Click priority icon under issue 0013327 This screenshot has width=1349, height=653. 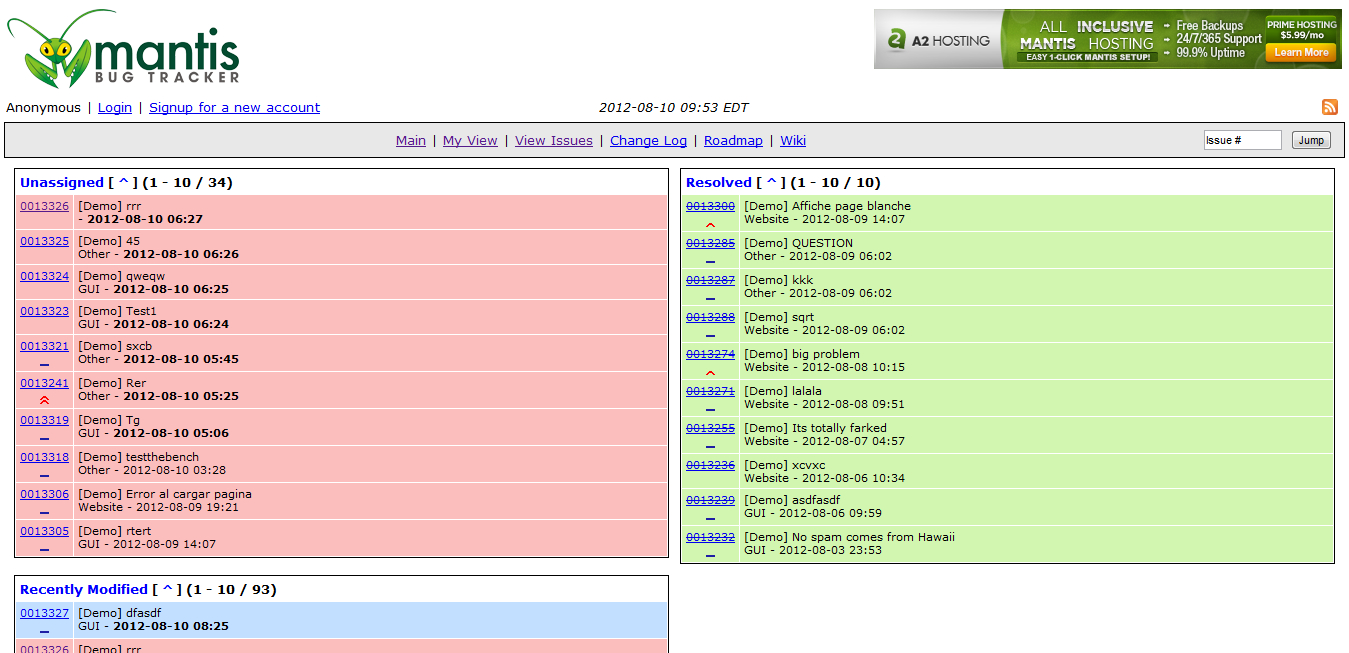coord(44,632)
